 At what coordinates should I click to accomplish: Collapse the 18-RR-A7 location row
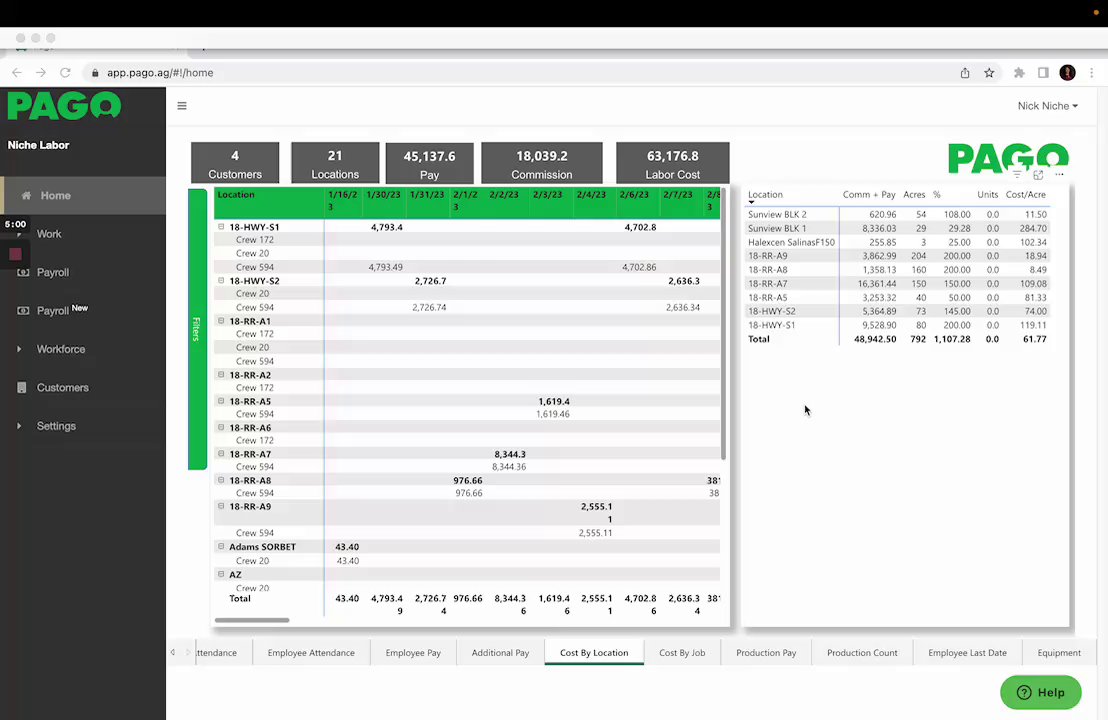[x=221, y=454]
